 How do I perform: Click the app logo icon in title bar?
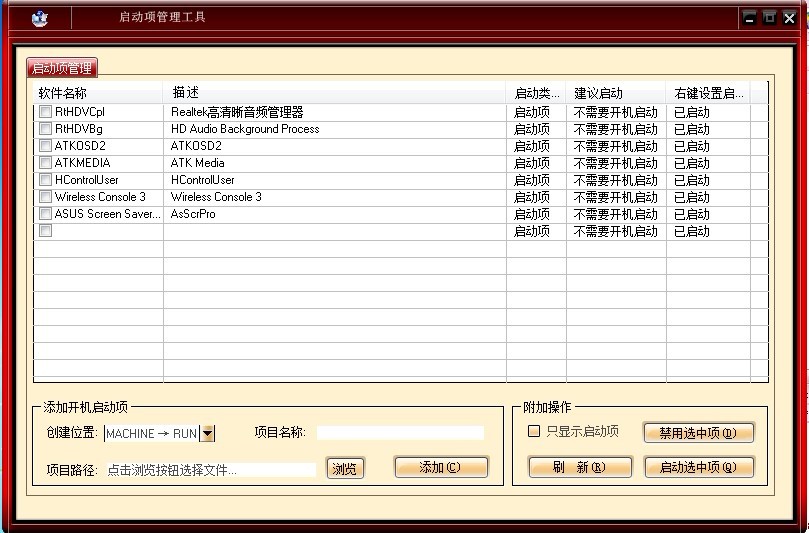[39, 18]
